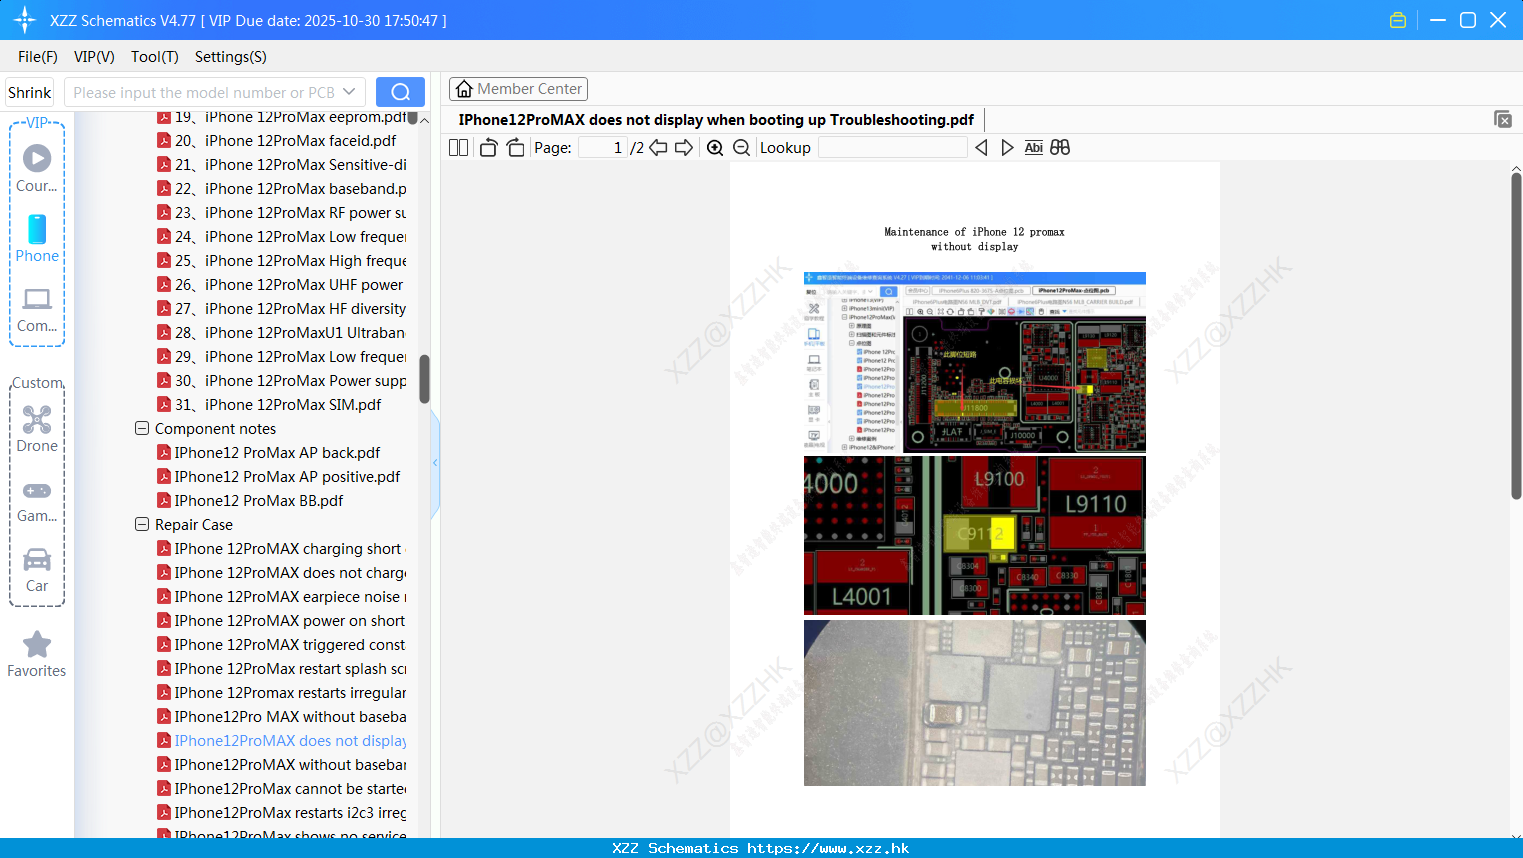
Task: Click the Shrink button
Action: [30, 92]
